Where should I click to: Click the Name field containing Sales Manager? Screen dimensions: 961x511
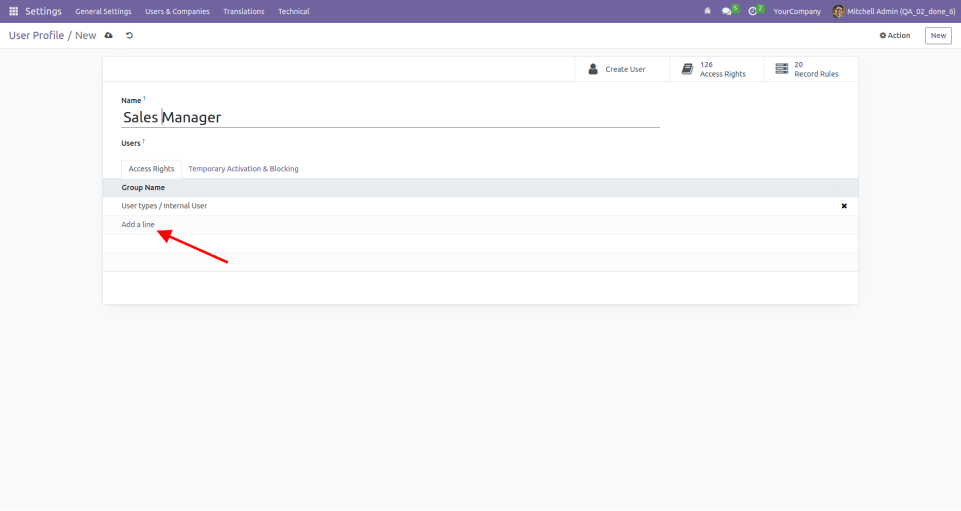(390, 117)
